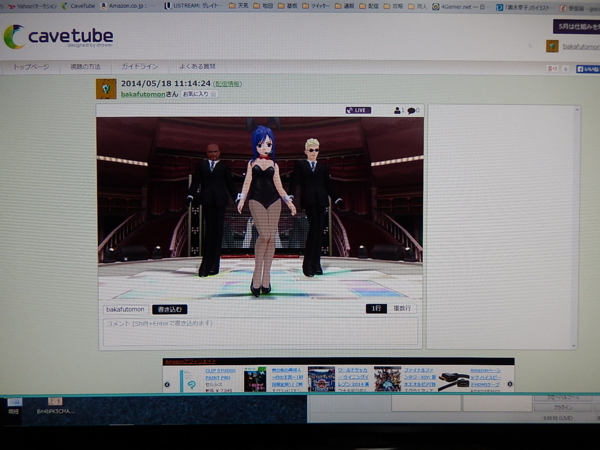Show next Amazon affiliate items
Viewport: 600px width, 450px height.
coord(510,384)
